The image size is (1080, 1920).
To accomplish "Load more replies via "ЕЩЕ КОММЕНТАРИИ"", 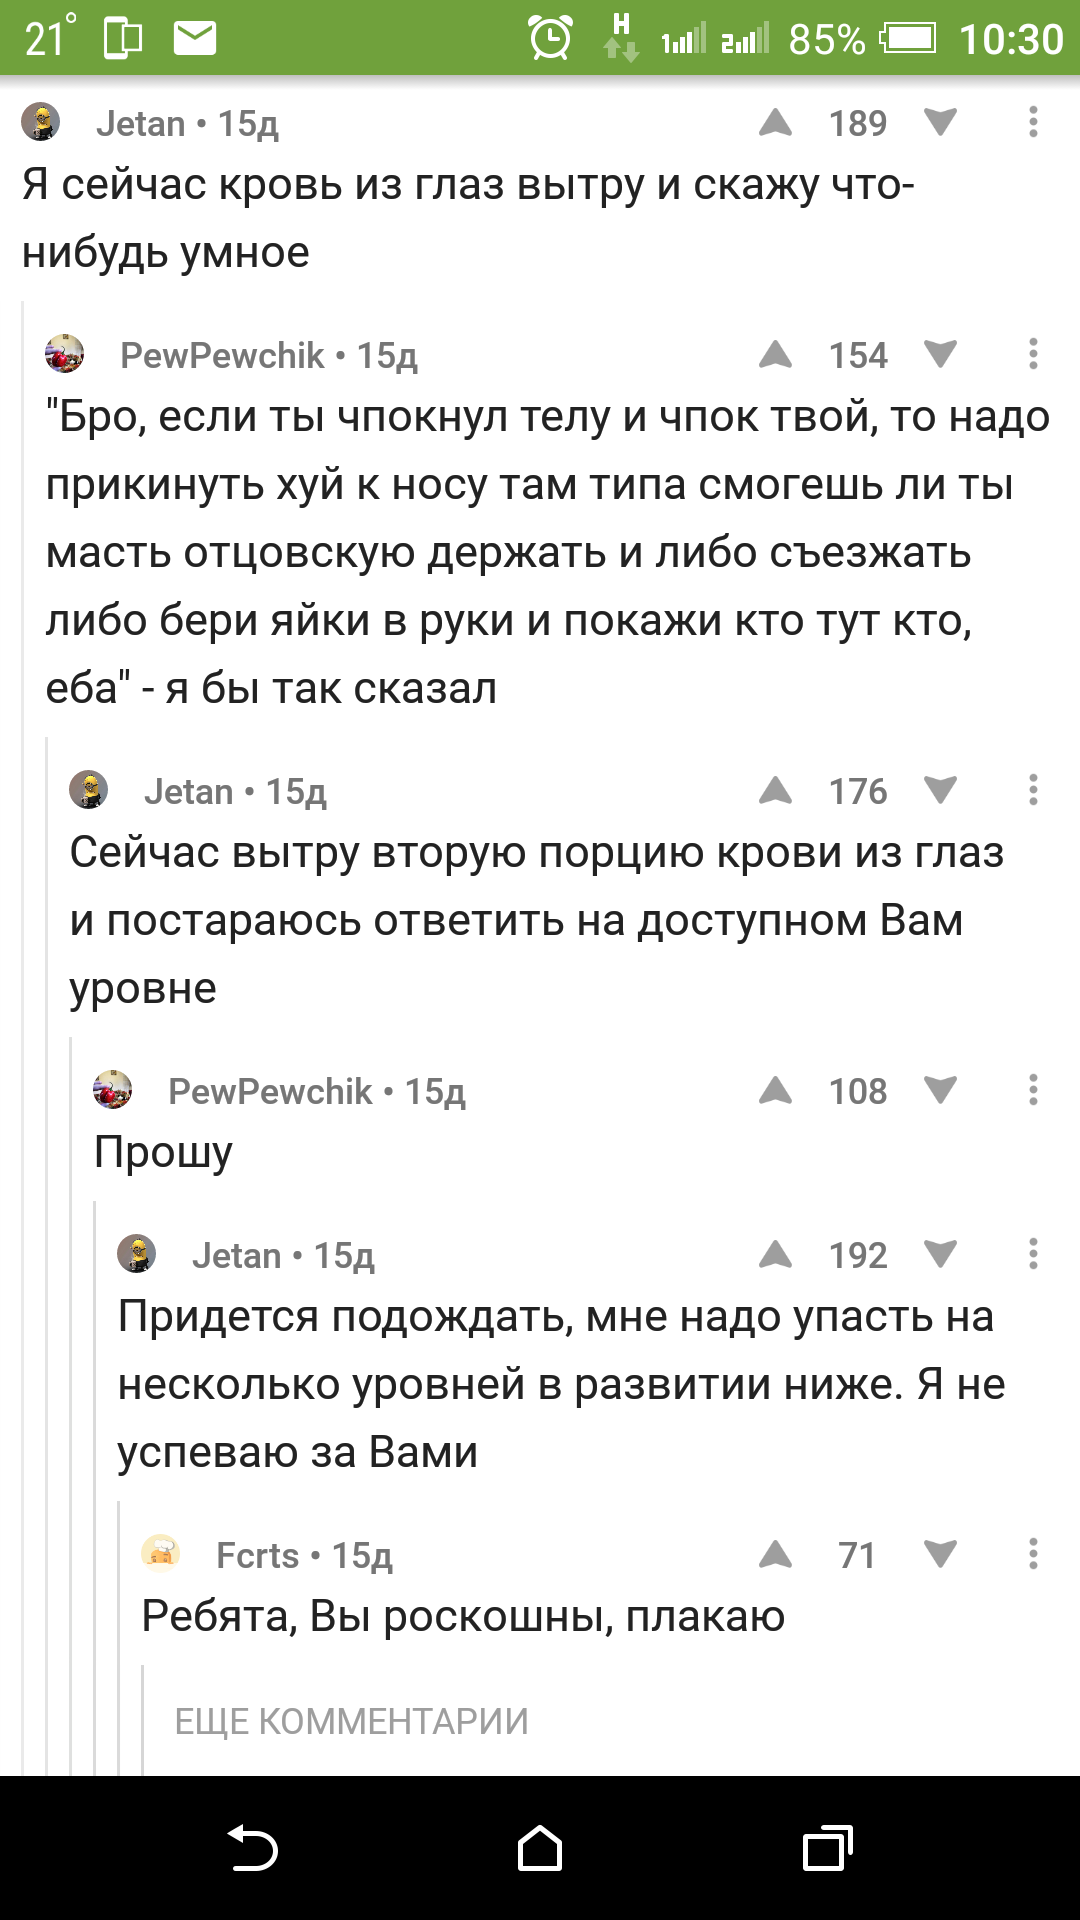I will point(351,1721).
